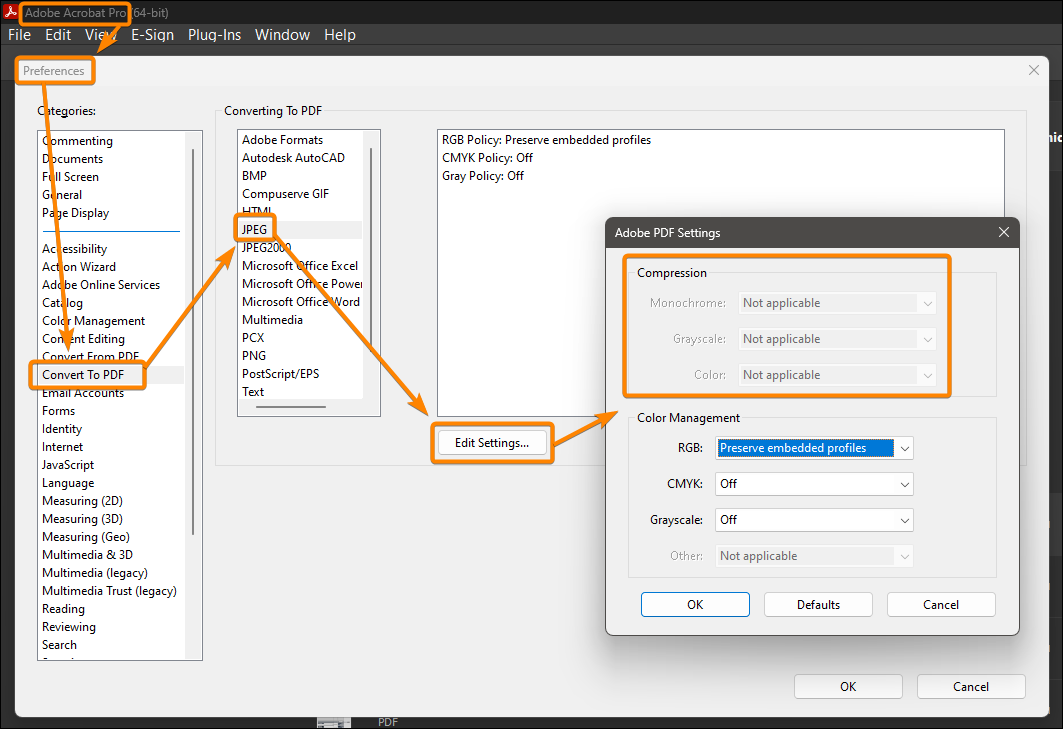Click the Adobe Acrobat logo icon
The height and width of the screenshot is (729, 1063).
pyautogui.click(x=11, y=12)
